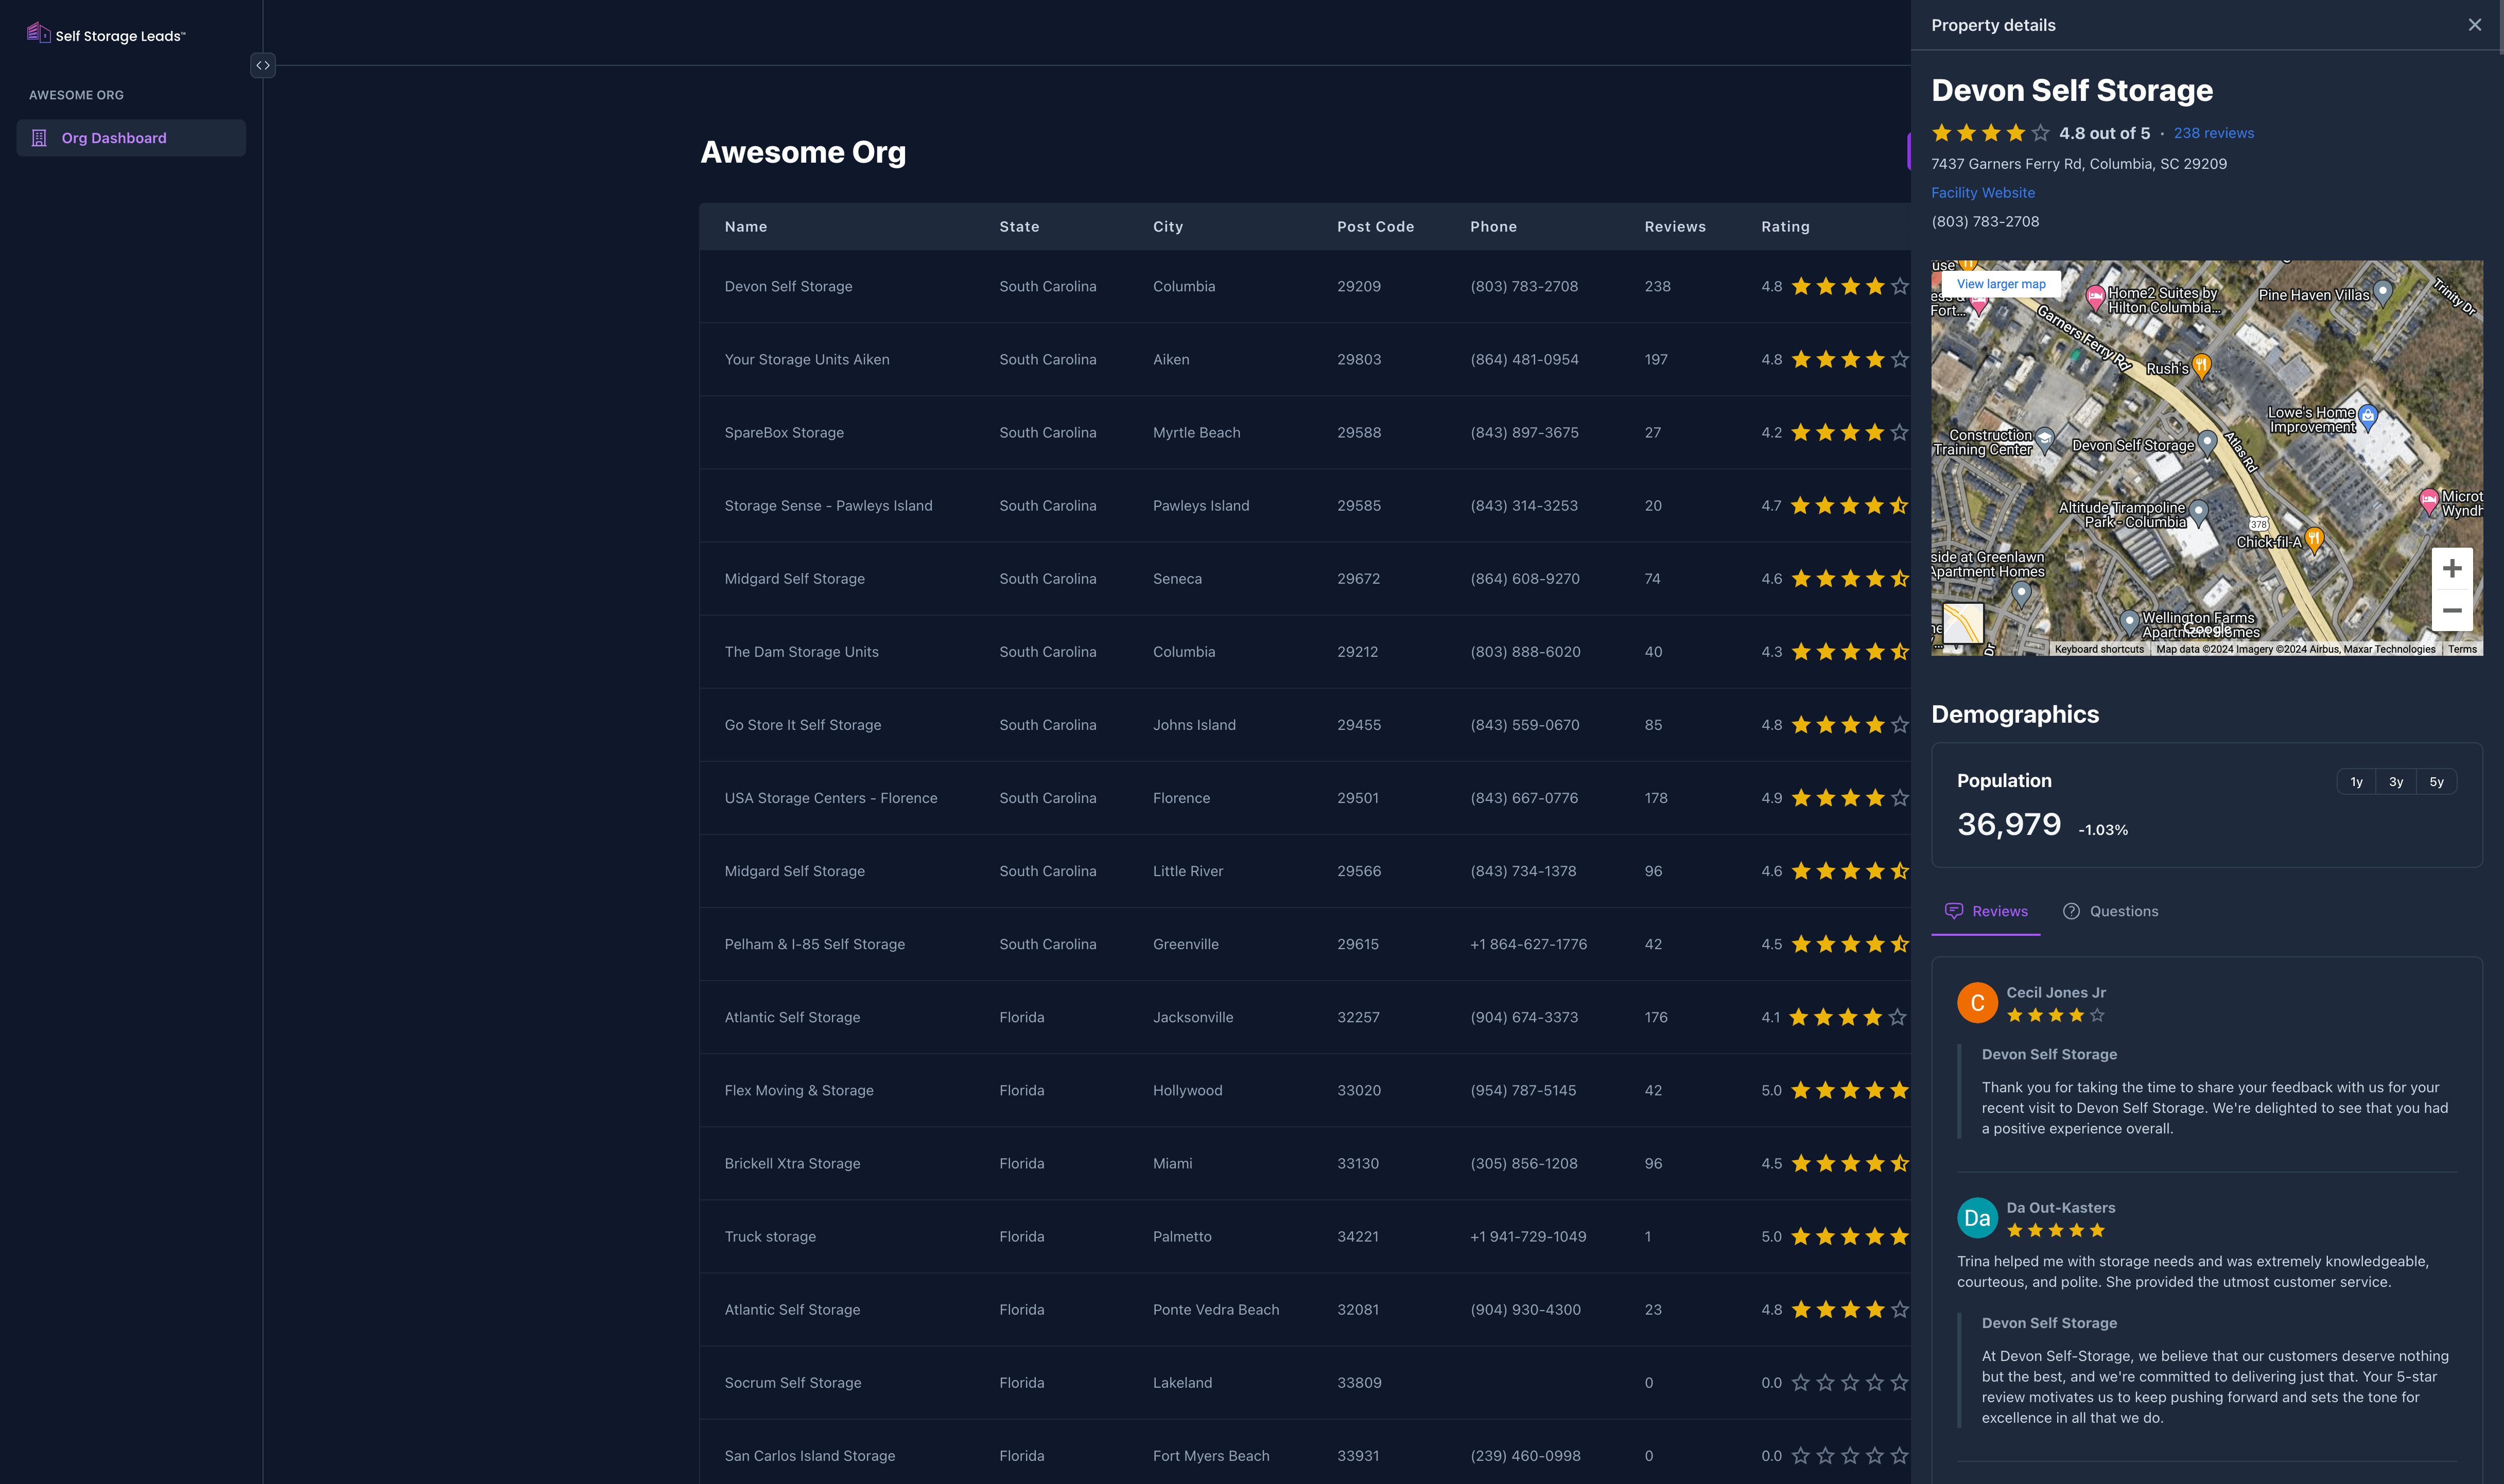Click the Phone column header
This screenshot has height=1484, width=2504.
pos(1493,227)
